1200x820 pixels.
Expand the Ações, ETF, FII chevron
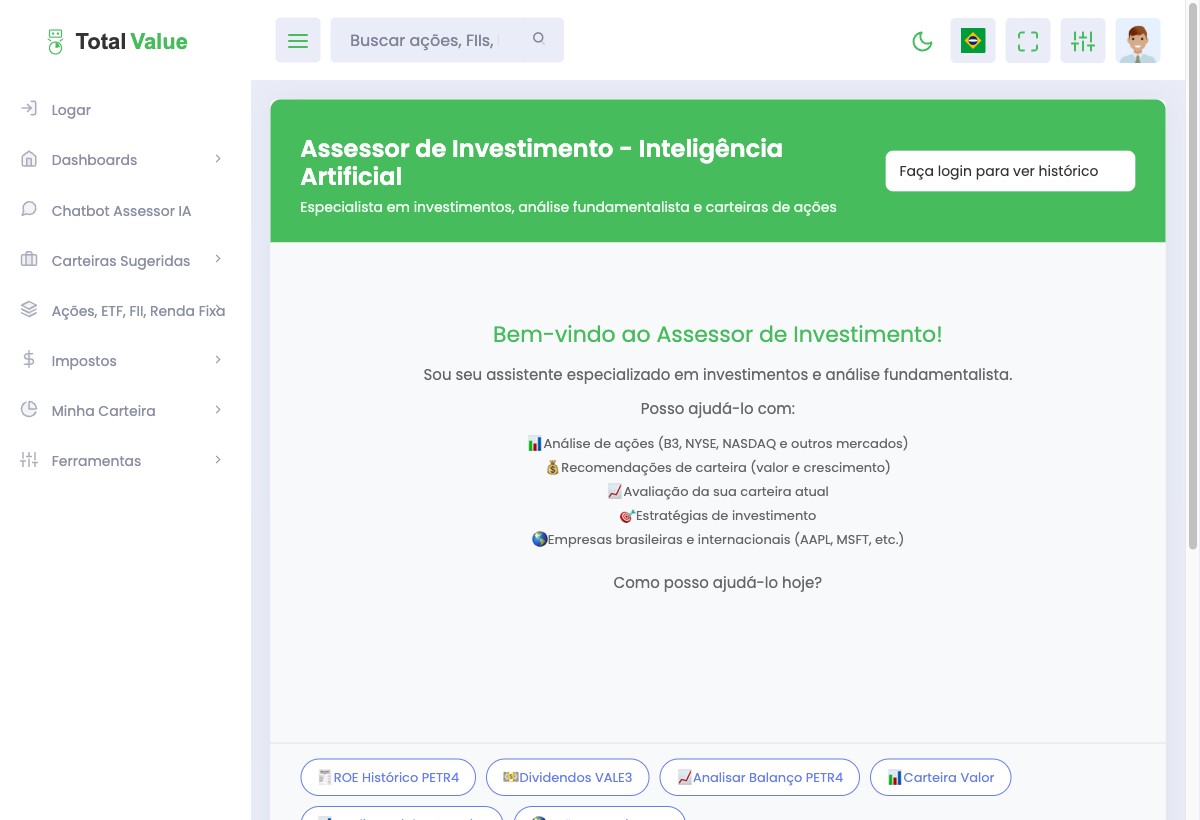(218, 310)
